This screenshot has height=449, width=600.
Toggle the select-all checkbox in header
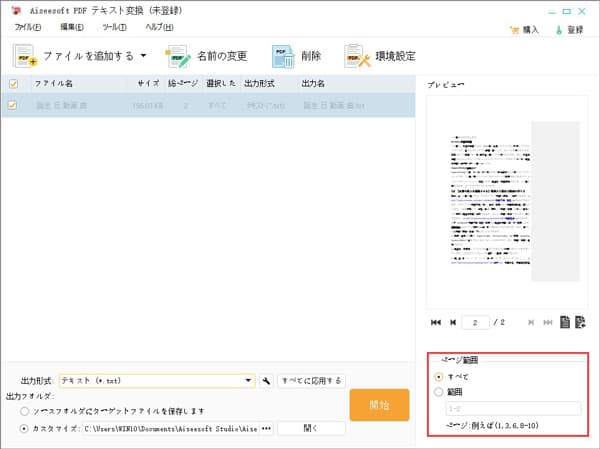coord(13,84)
